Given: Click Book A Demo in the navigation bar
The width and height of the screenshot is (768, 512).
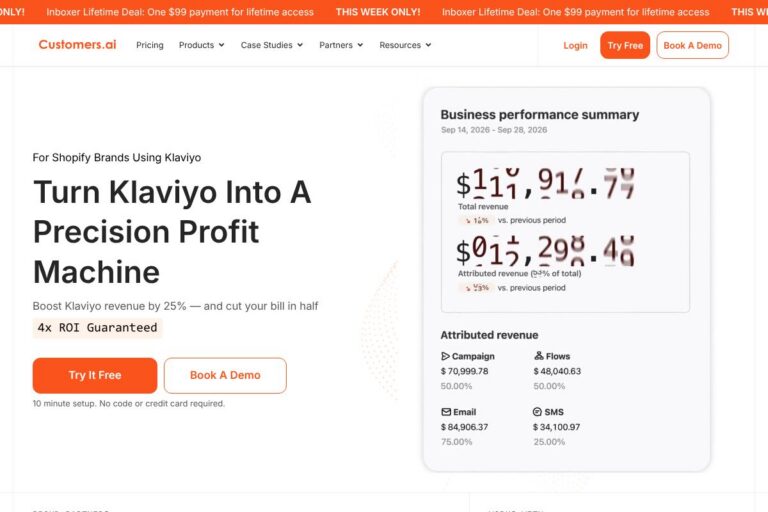Looking at the screenshot, I should [692, 45].
